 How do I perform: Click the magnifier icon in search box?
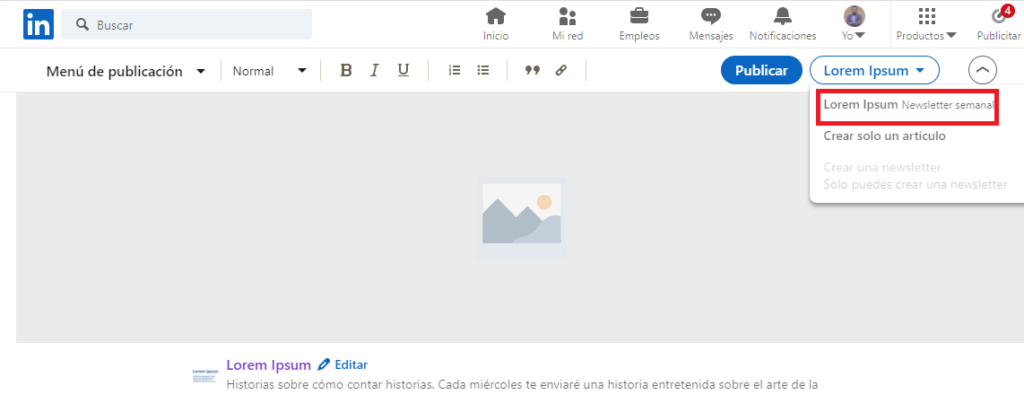click(82, 25)
